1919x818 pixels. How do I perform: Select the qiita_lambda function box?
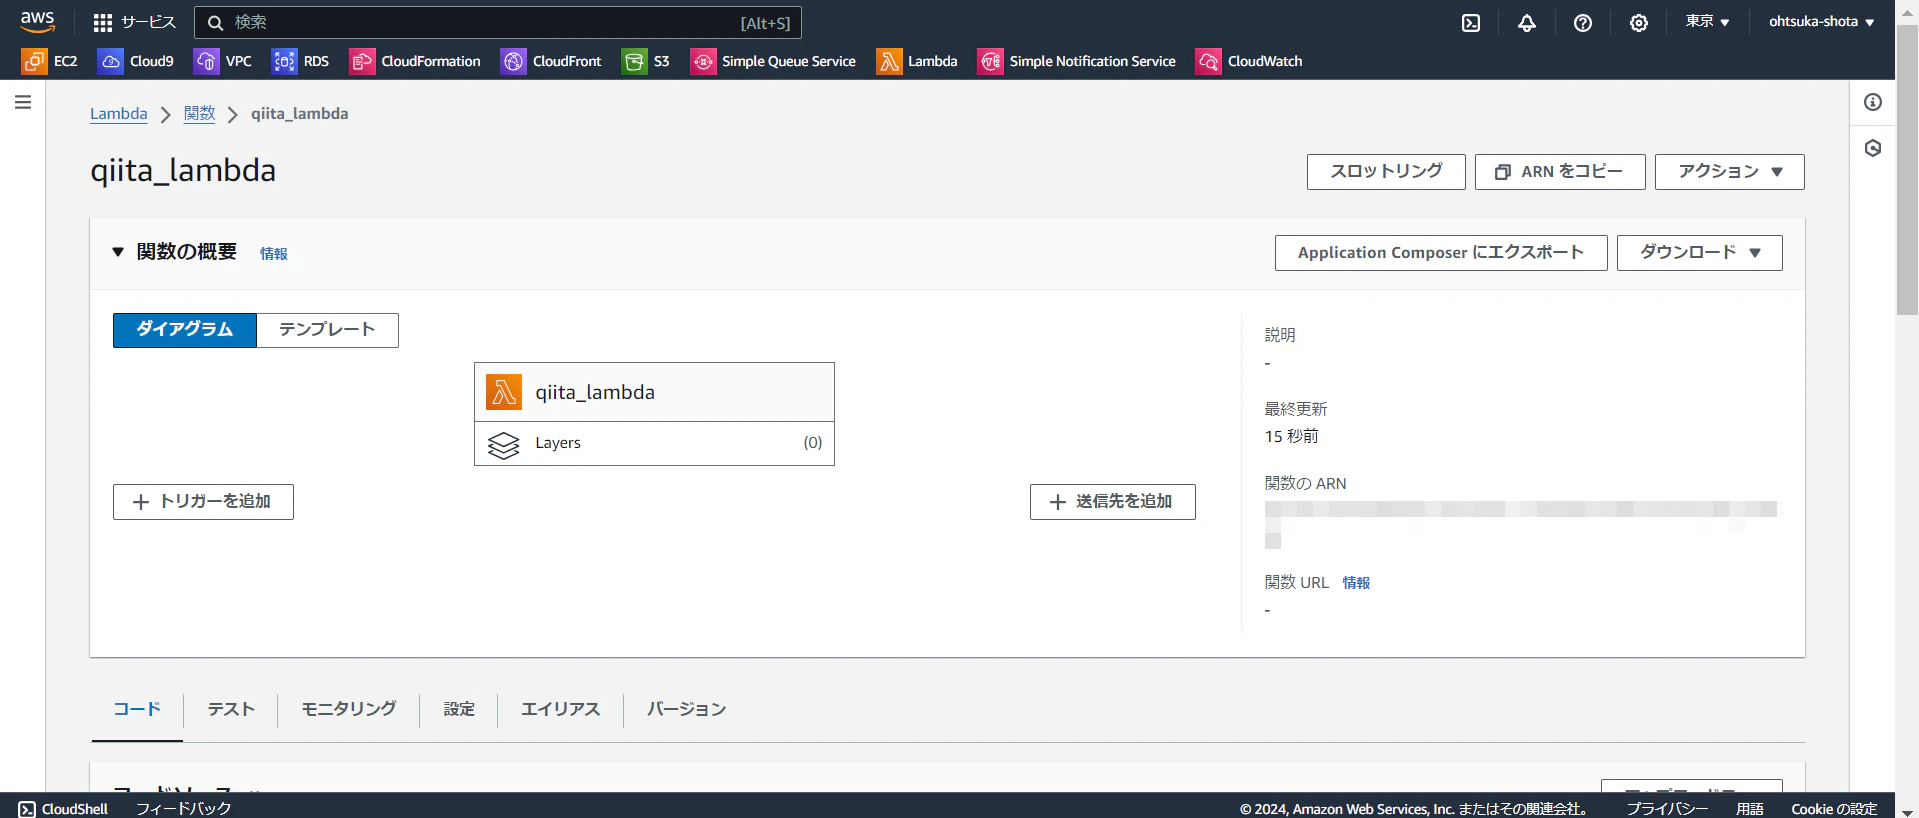pyautogui.click(x=654, y=392)
